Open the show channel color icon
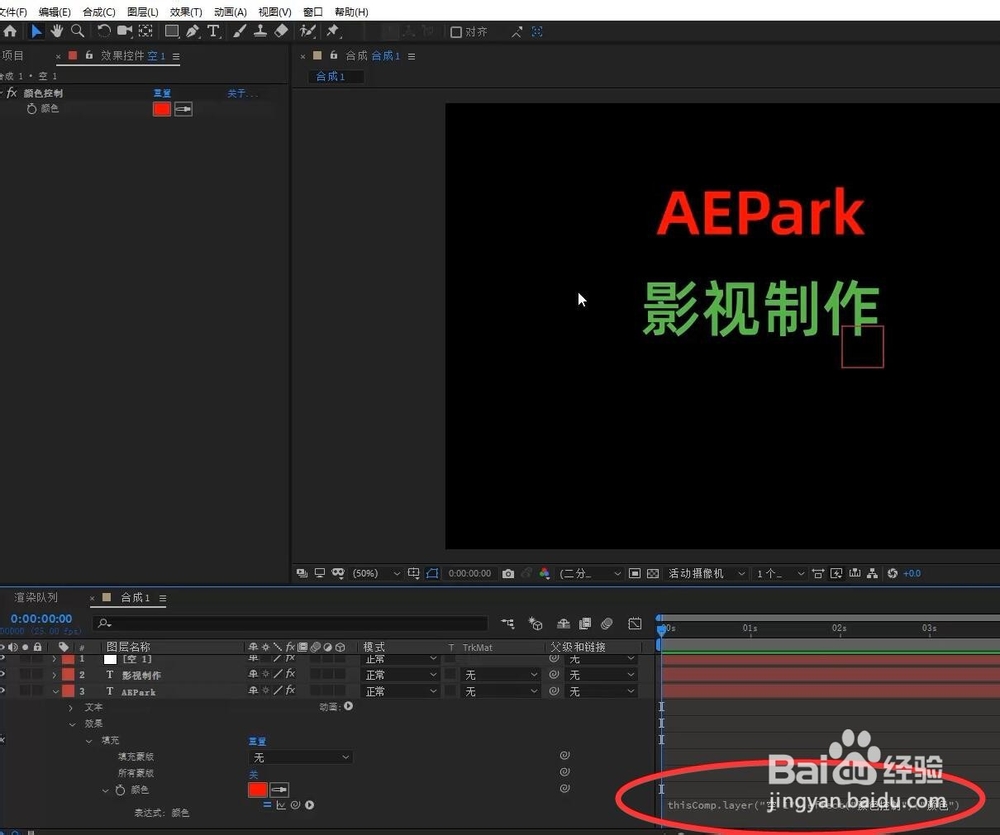Viewport: 1000px width, 835px height. [x=545, y=573]
